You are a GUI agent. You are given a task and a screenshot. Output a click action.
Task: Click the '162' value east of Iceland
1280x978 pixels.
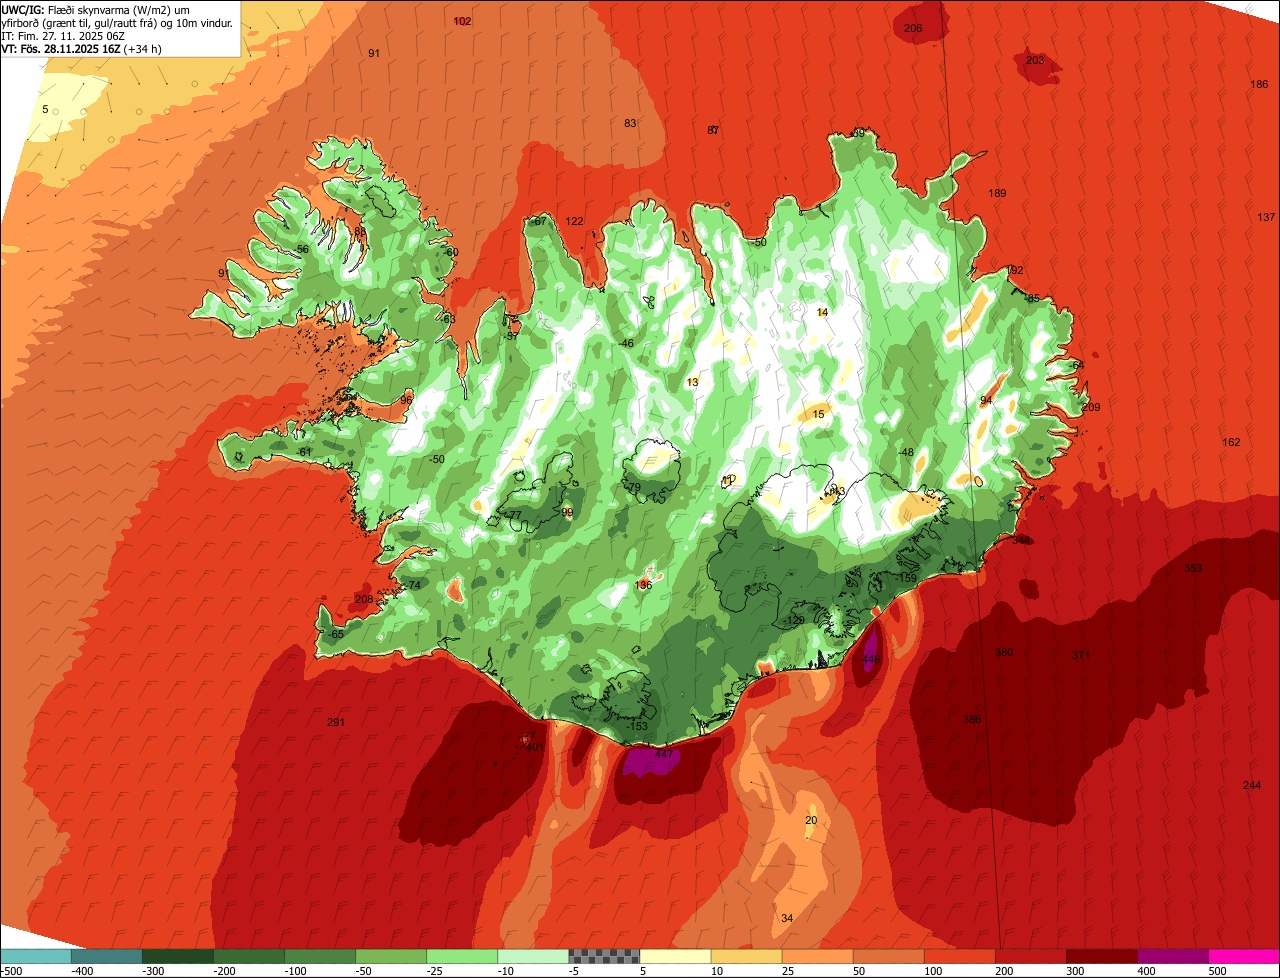[x=1231, y=442]
